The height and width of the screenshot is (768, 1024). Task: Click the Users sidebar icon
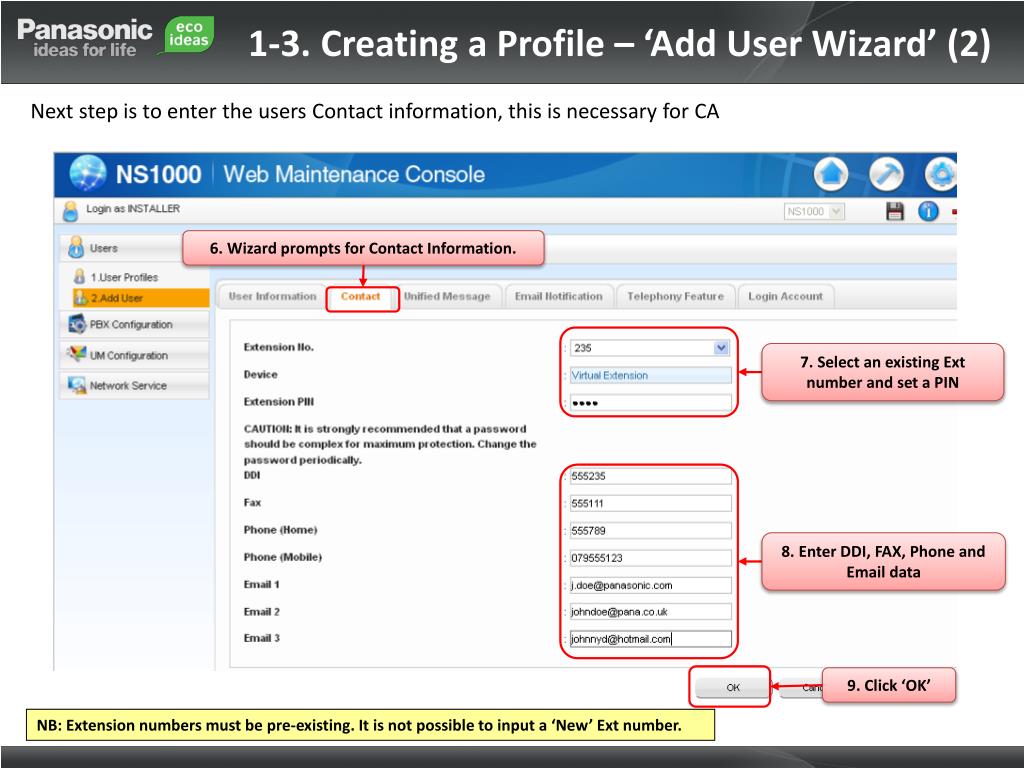click(x=76, y=248)
